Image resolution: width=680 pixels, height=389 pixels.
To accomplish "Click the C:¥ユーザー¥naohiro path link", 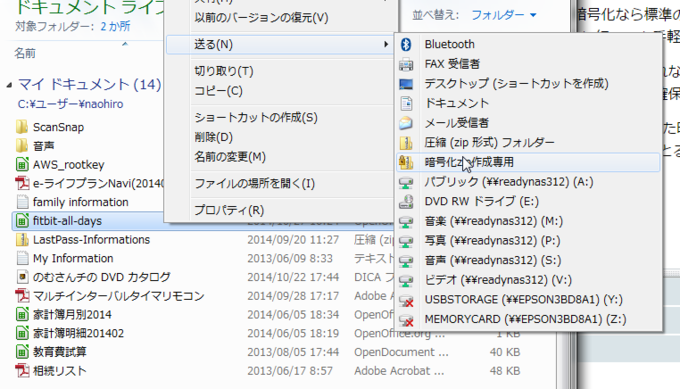I will click(x=70, y=105).
